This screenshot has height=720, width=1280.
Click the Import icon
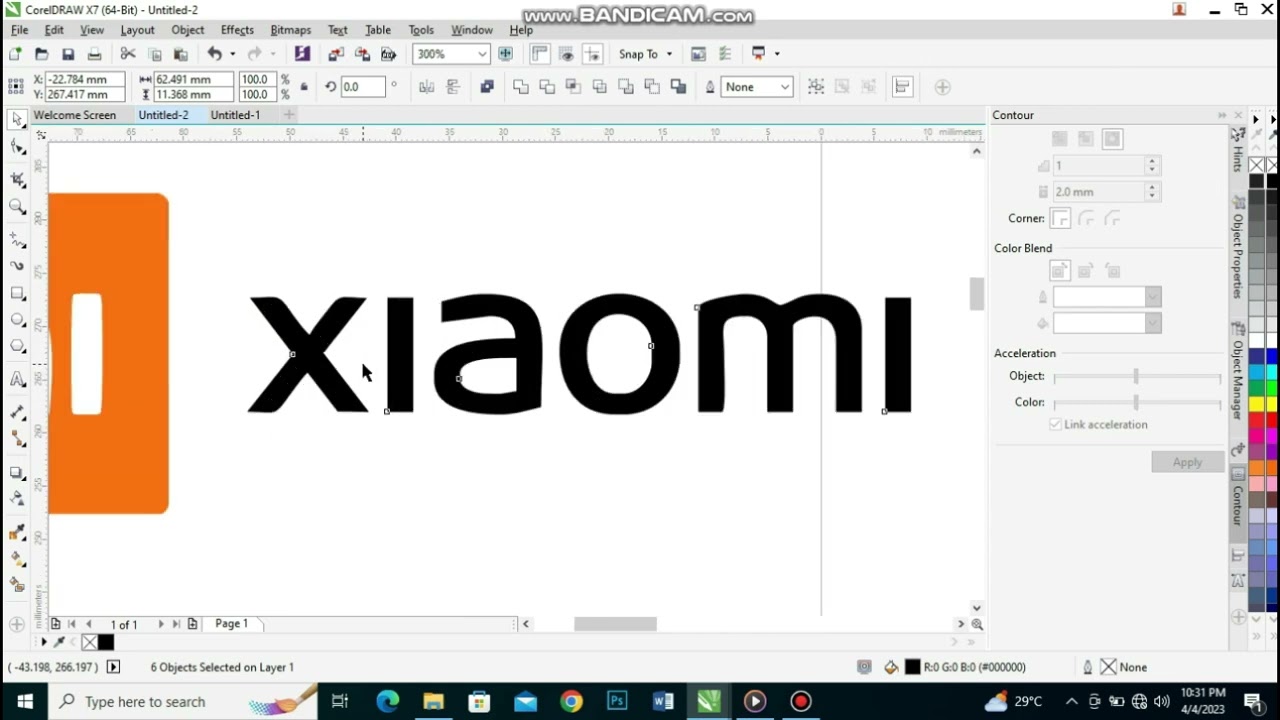pos(336,54)
